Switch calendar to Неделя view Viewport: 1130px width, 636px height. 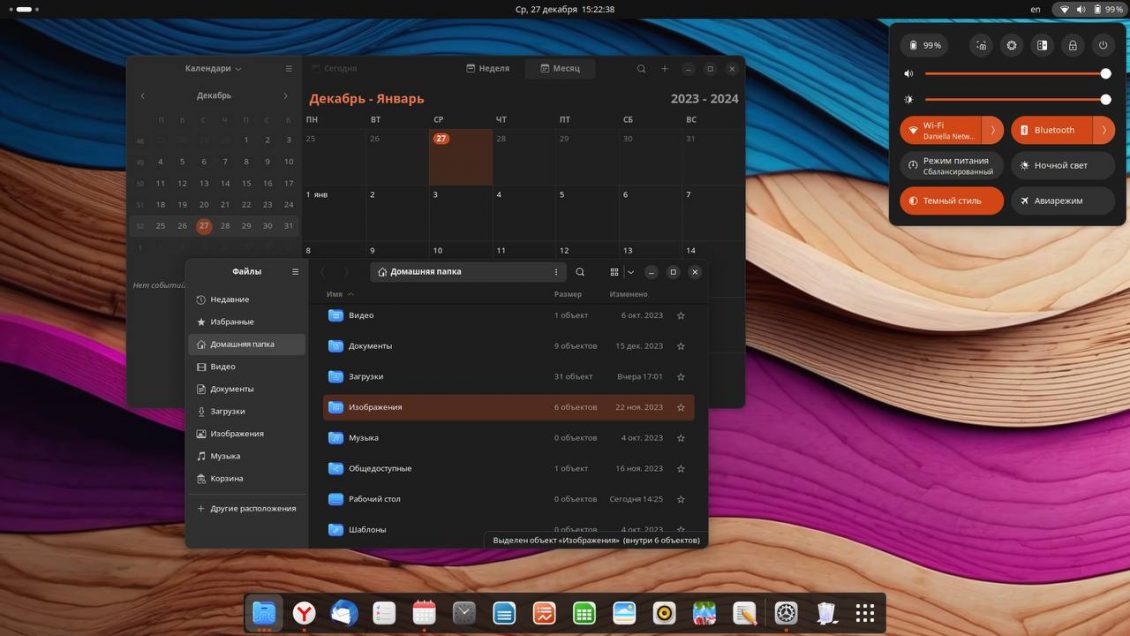click(x=488, y=68)
